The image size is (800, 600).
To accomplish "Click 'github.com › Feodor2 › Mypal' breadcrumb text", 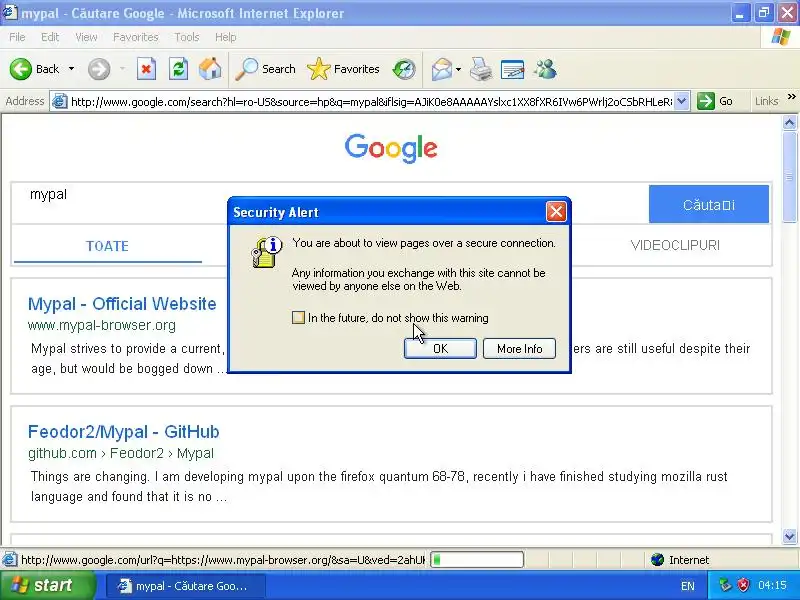I will [121, 453].
